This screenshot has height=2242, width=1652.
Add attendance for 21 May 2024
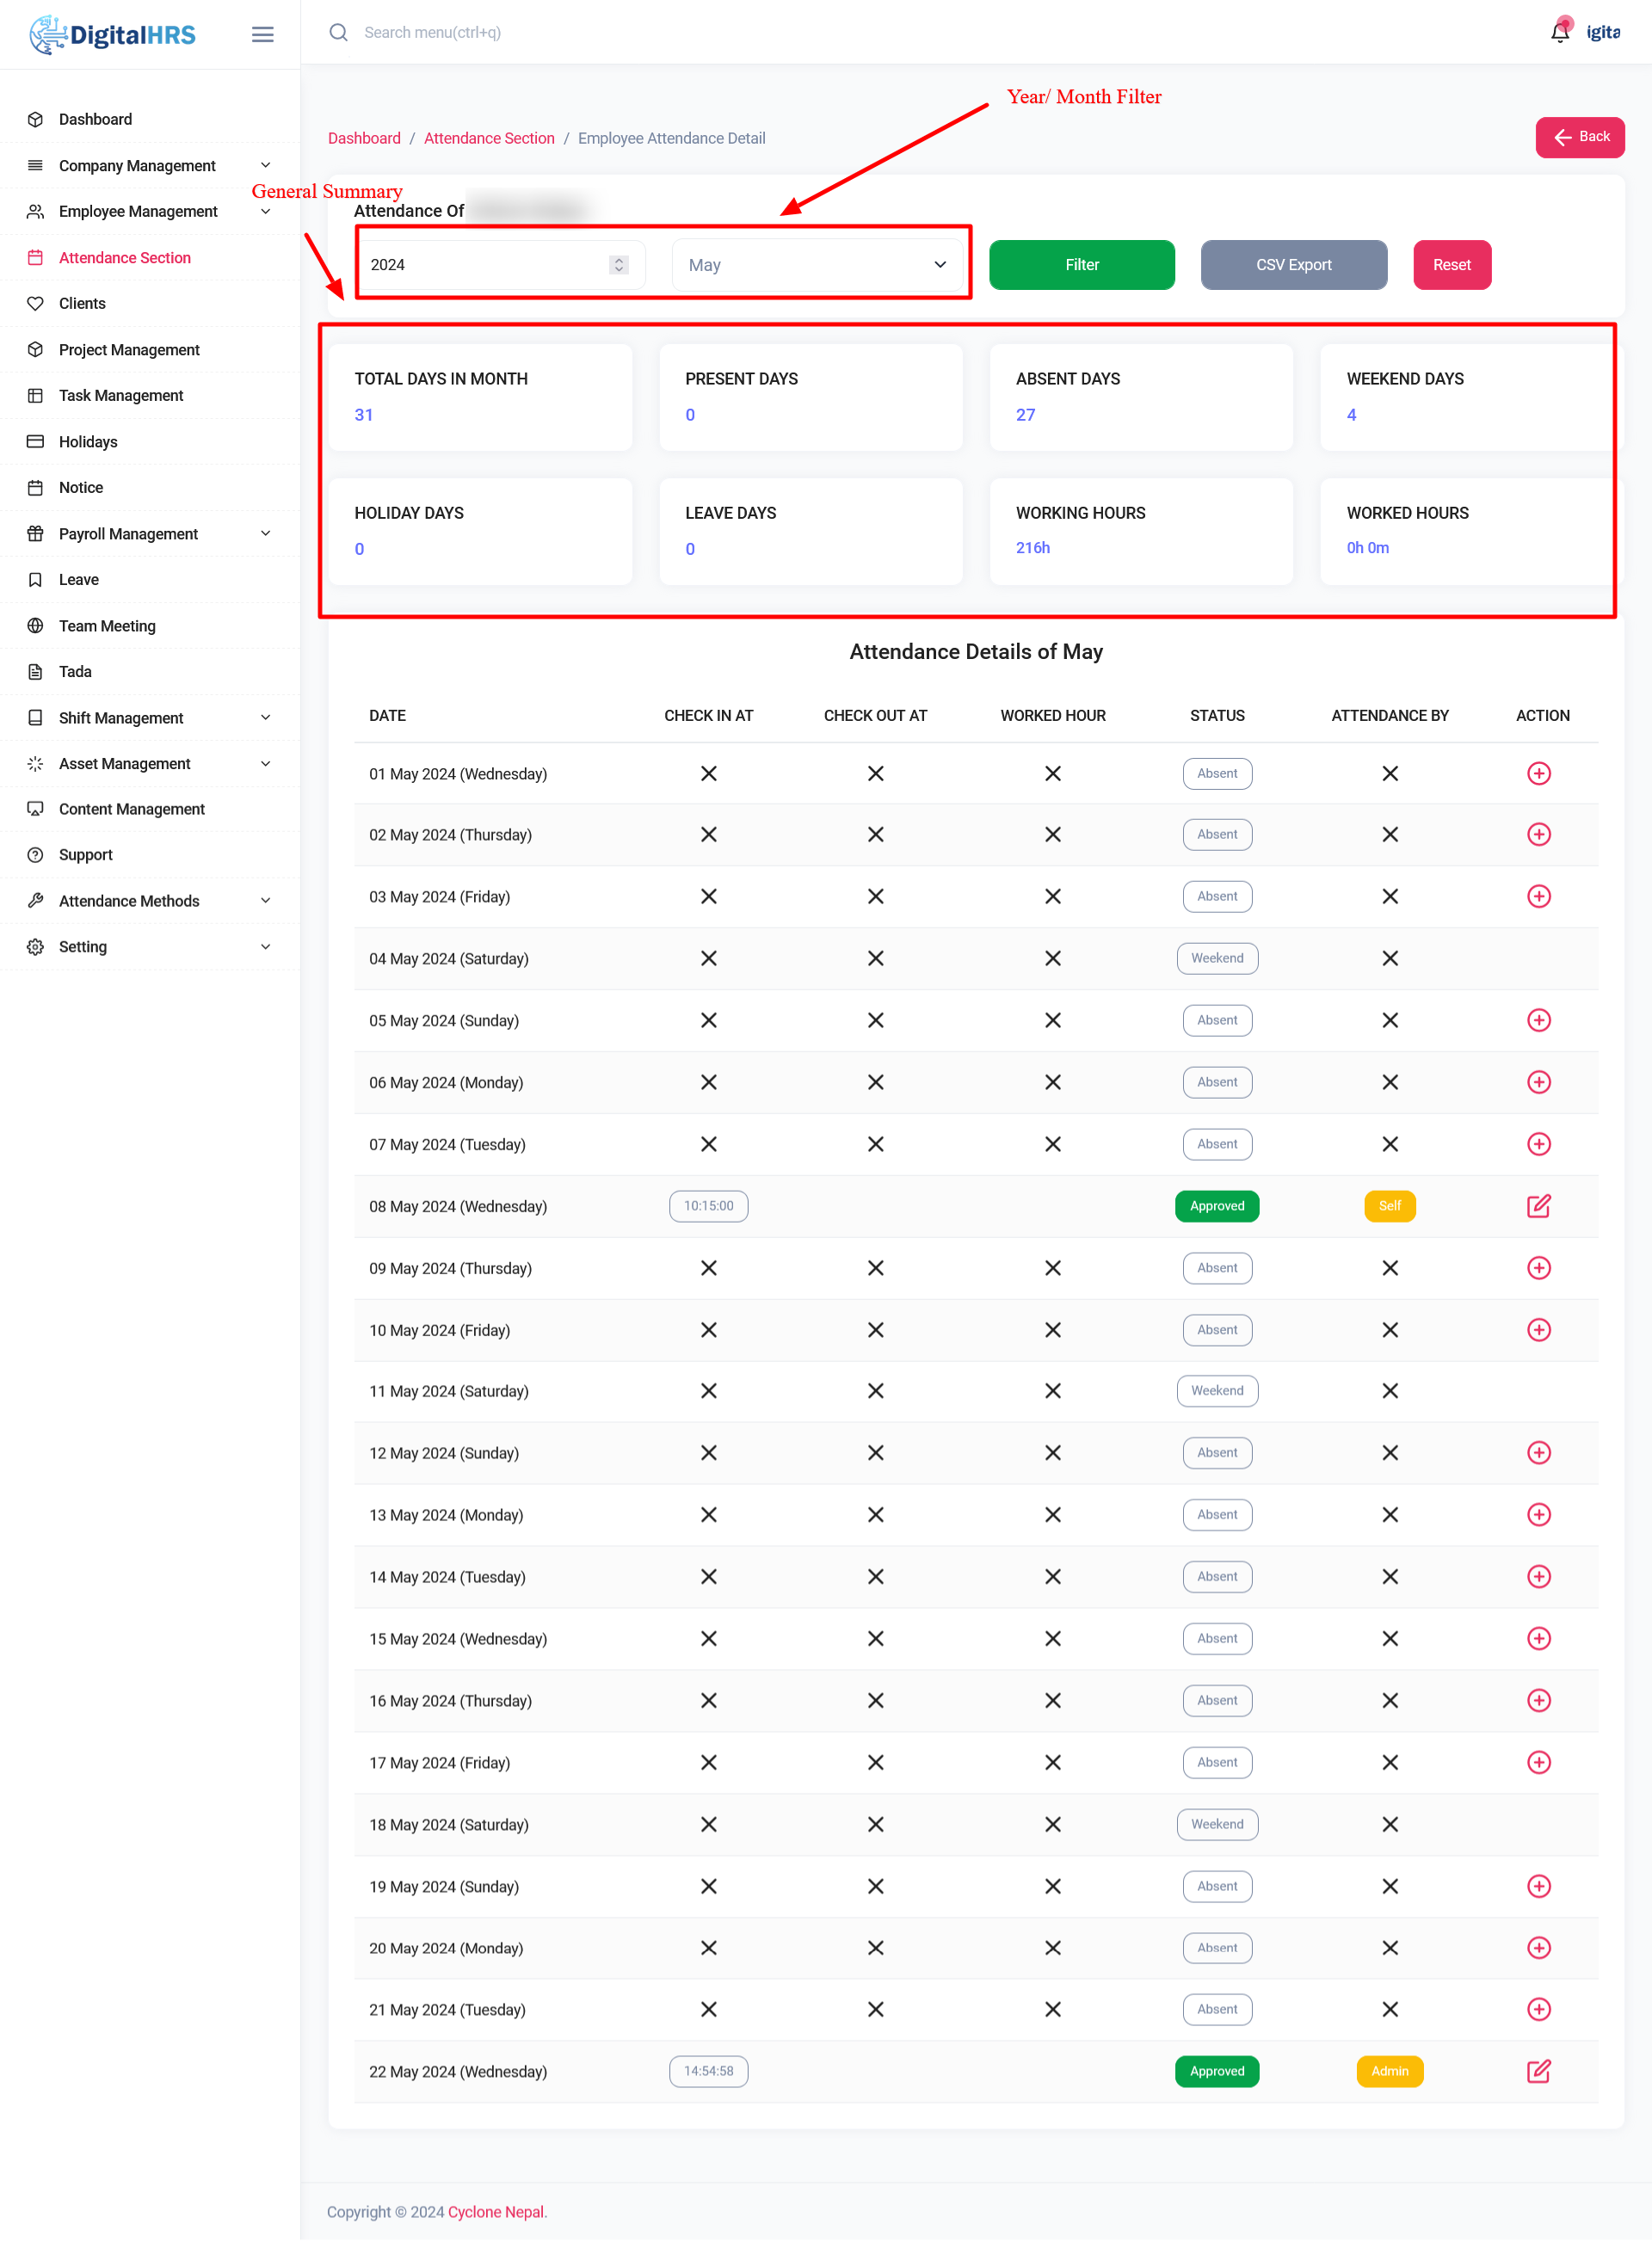click(1538, 2009)
